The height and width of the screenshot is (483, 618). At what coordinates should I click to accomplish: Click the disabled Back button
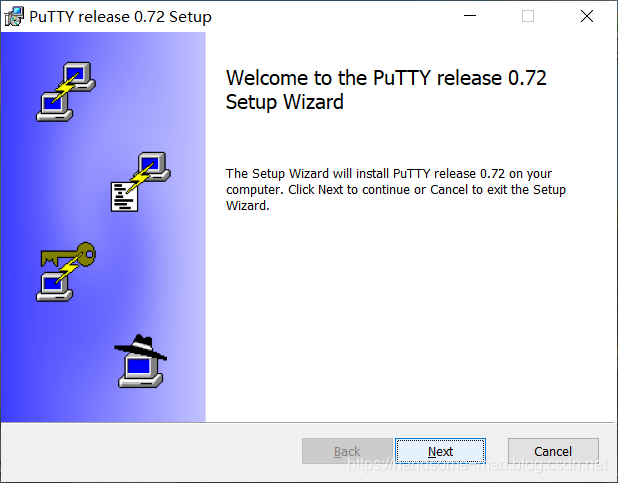click(x=347, y=451)
